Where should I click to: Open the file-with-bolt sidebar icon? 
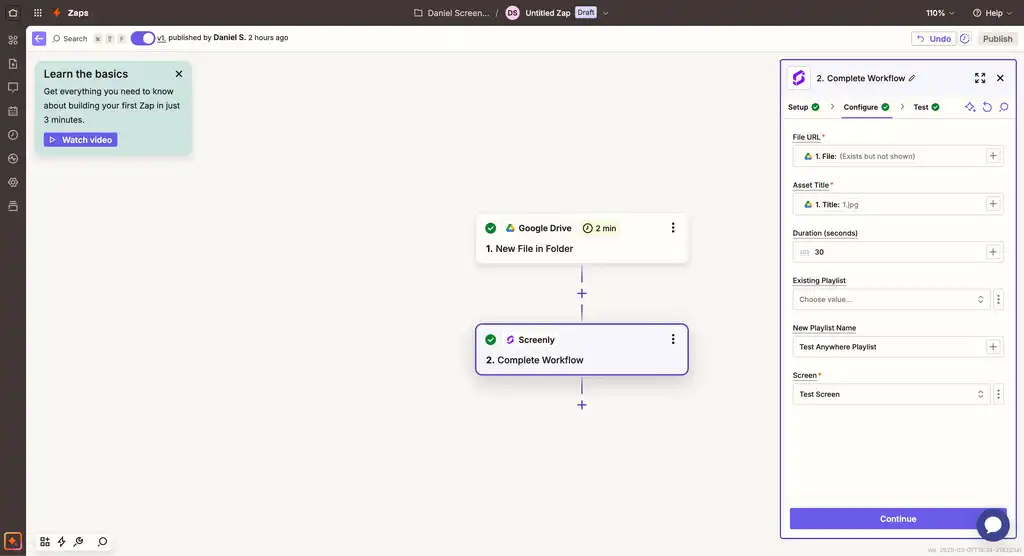click(x=12, y=63)
